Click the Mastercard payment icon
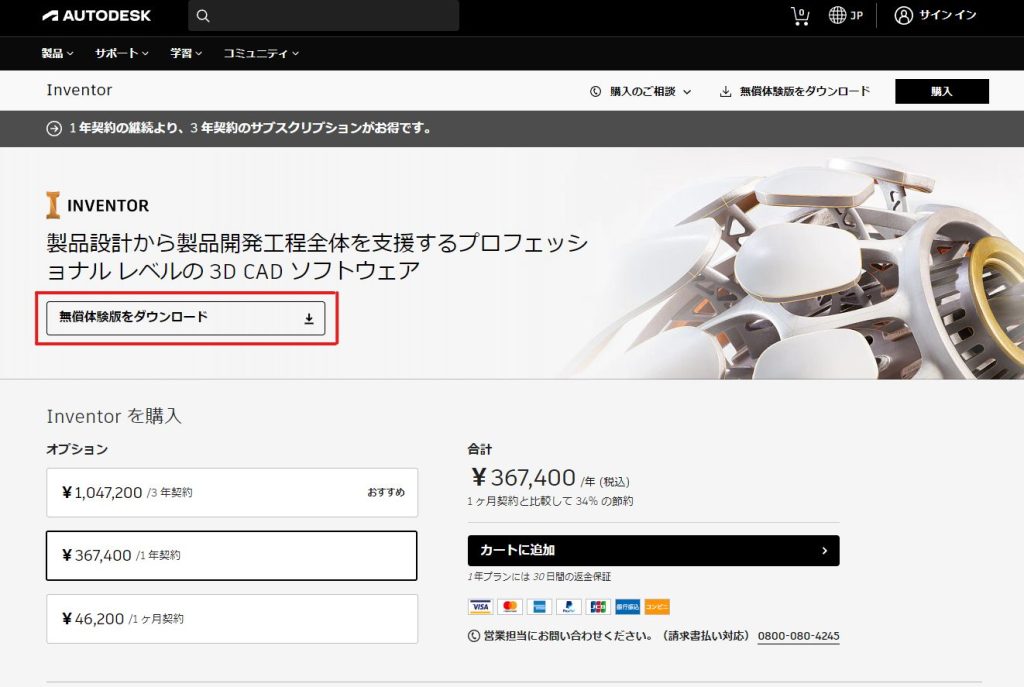Viewport: 1024px width, 687px height. 510,607
